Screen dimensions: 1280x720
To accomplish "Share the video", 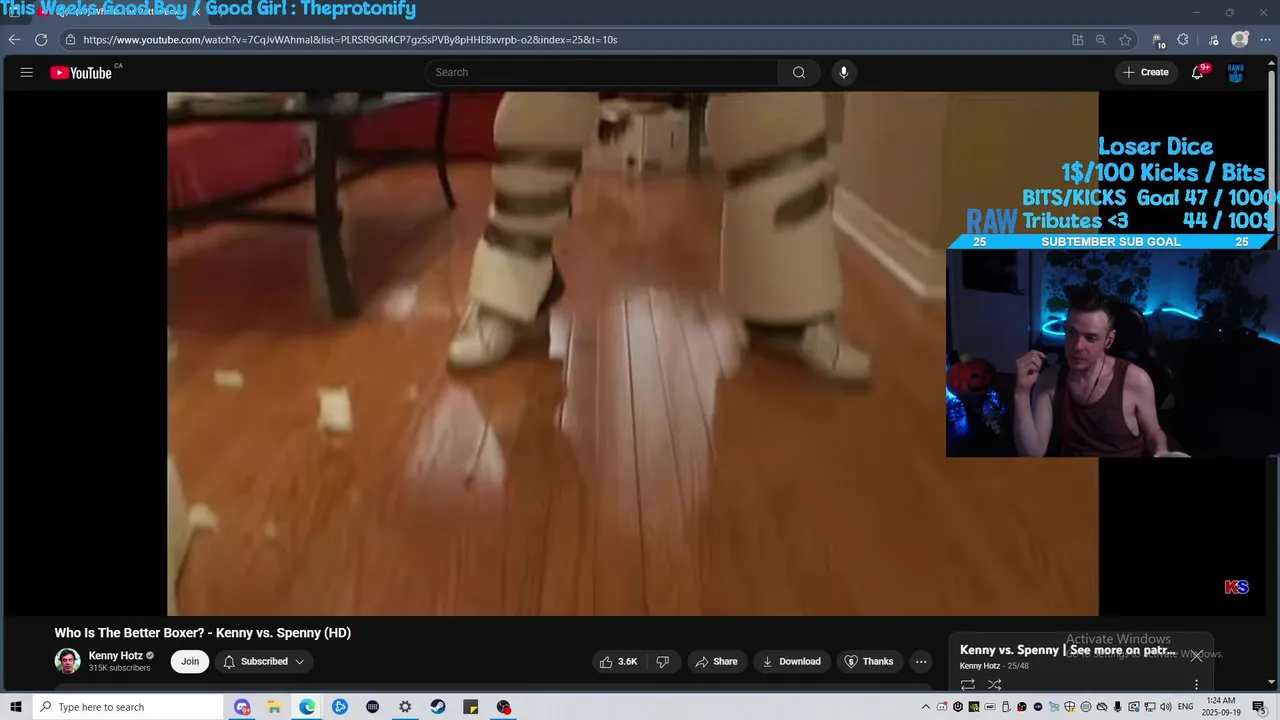I will 716,661.
